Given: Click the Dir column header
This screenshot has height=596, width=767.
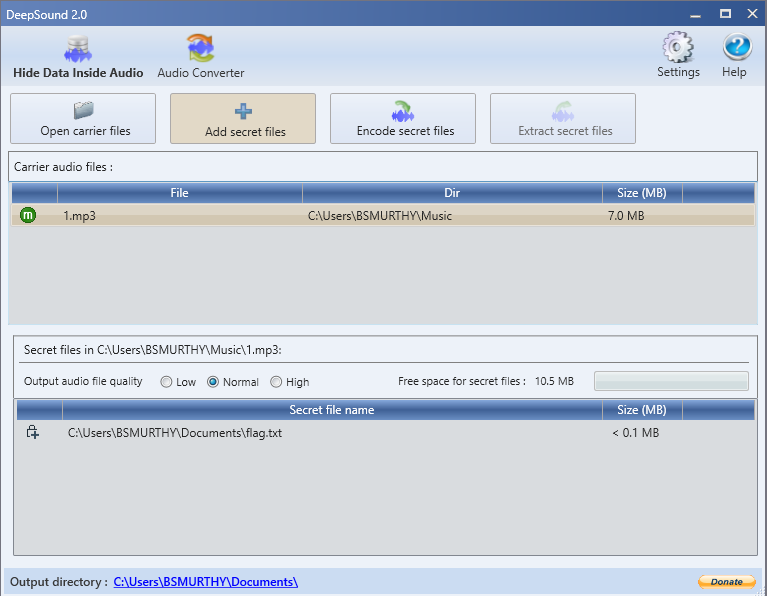Looking at the screenshot, I should (x=452, y=193).
